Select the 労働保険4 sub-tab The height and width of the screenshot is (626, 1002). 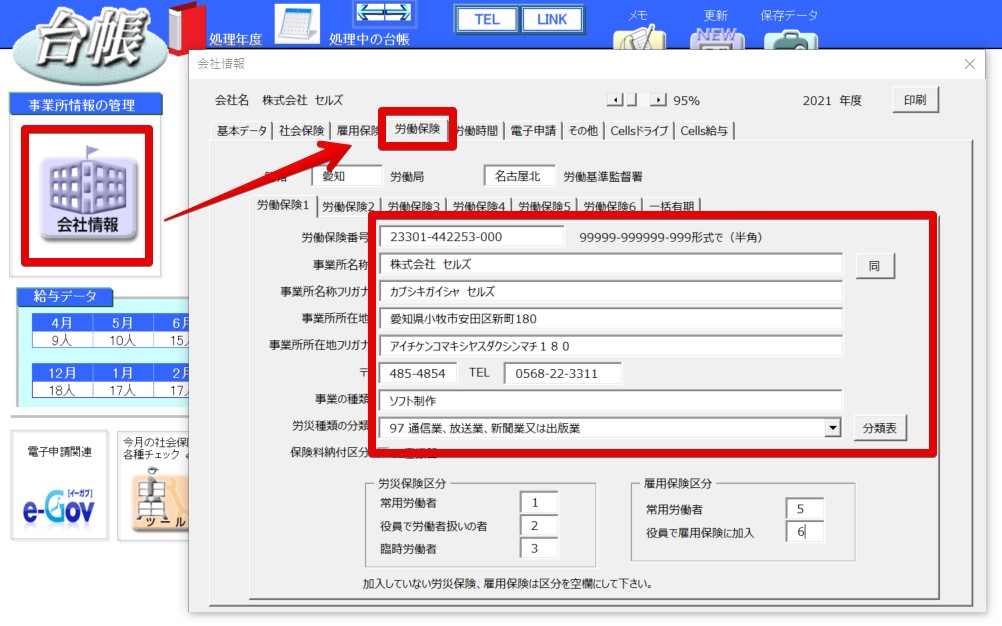click(x=479, y=206)
